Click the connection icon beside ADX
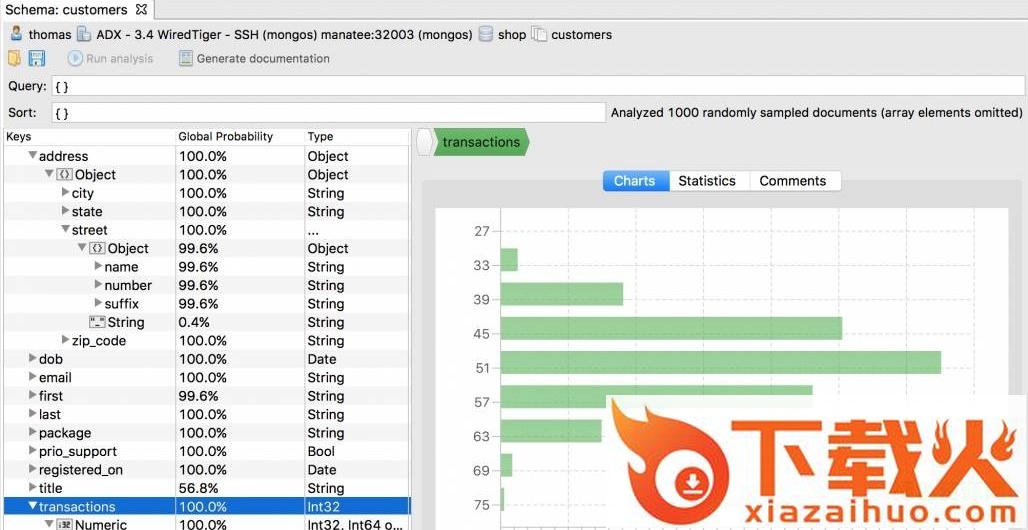The image size is (1028, 530). pyautogui.click(x=84, y=34)
